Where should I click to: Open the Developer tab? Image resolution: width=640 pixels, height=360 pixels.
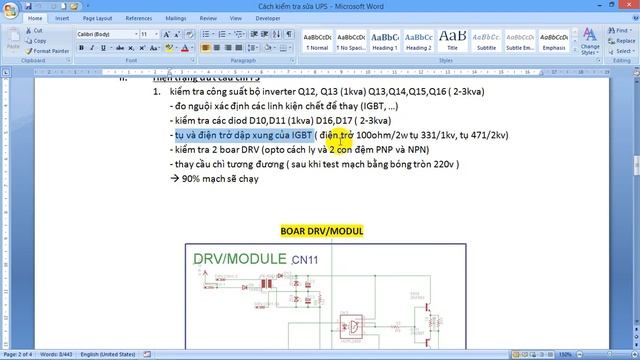click(268, 18)
